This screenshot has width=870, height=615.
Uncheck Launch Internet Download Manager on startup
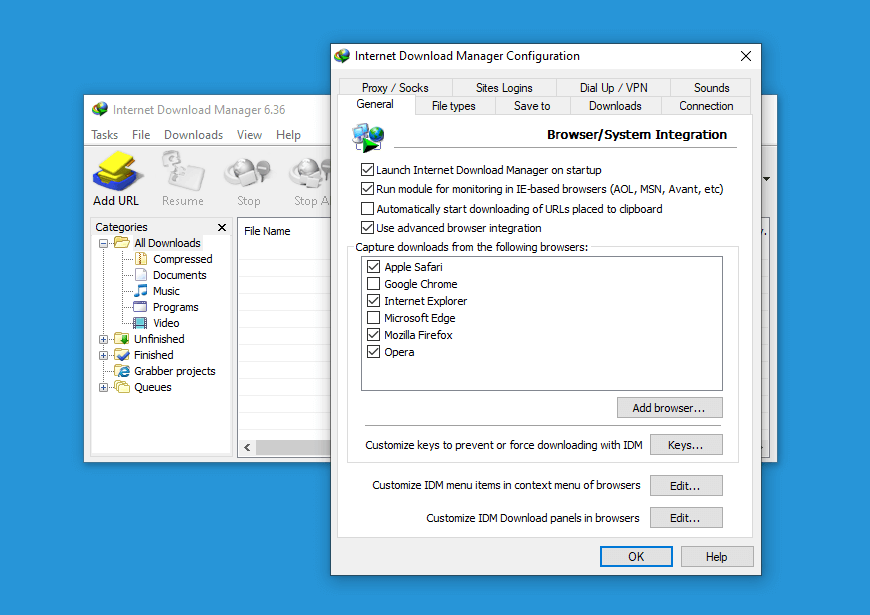click(367, 169)
